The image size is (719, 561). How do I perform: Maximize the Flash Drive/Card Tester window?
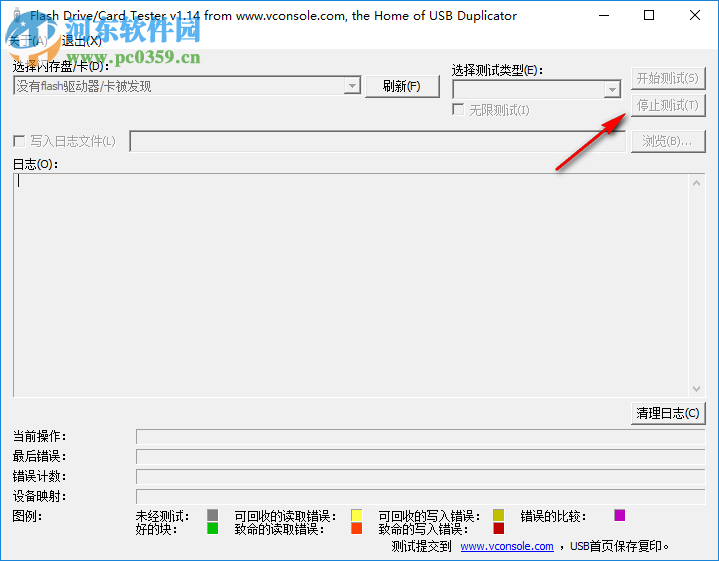point(649,15)
